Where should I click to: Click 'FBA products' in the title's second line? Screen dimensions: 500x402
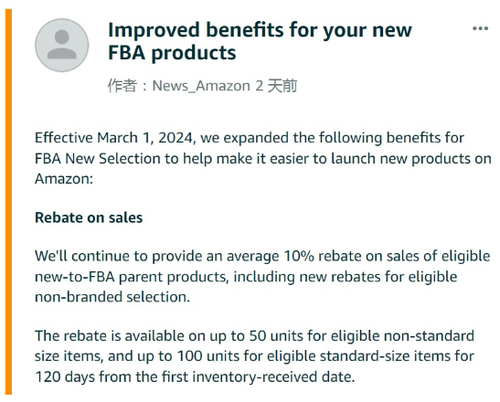pos(172,52)
